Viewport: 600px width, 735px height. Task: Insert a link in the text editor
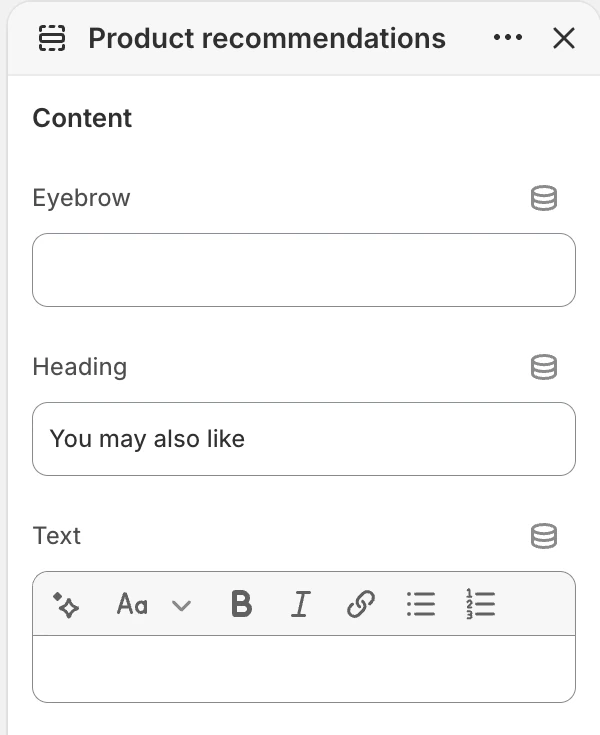click(360, 604)
